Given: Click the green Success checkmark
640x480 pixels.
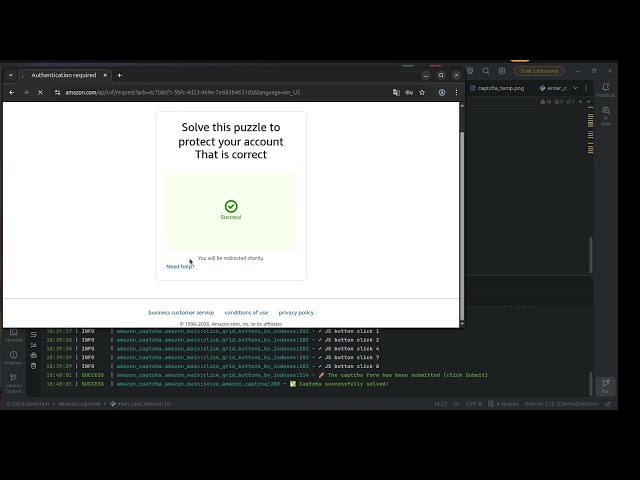Looking at the screenshot, I should pos(231,206).
